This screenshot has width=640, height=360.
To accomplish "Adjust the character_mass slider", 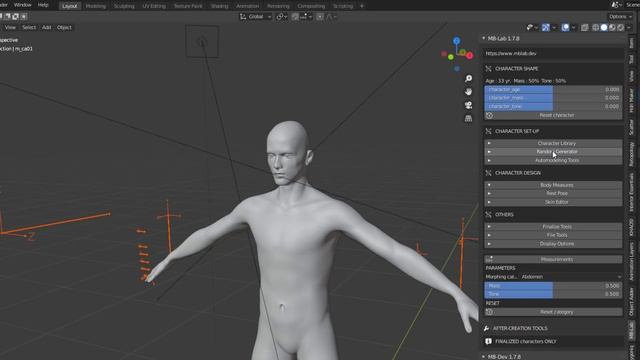I will (553, 98).
